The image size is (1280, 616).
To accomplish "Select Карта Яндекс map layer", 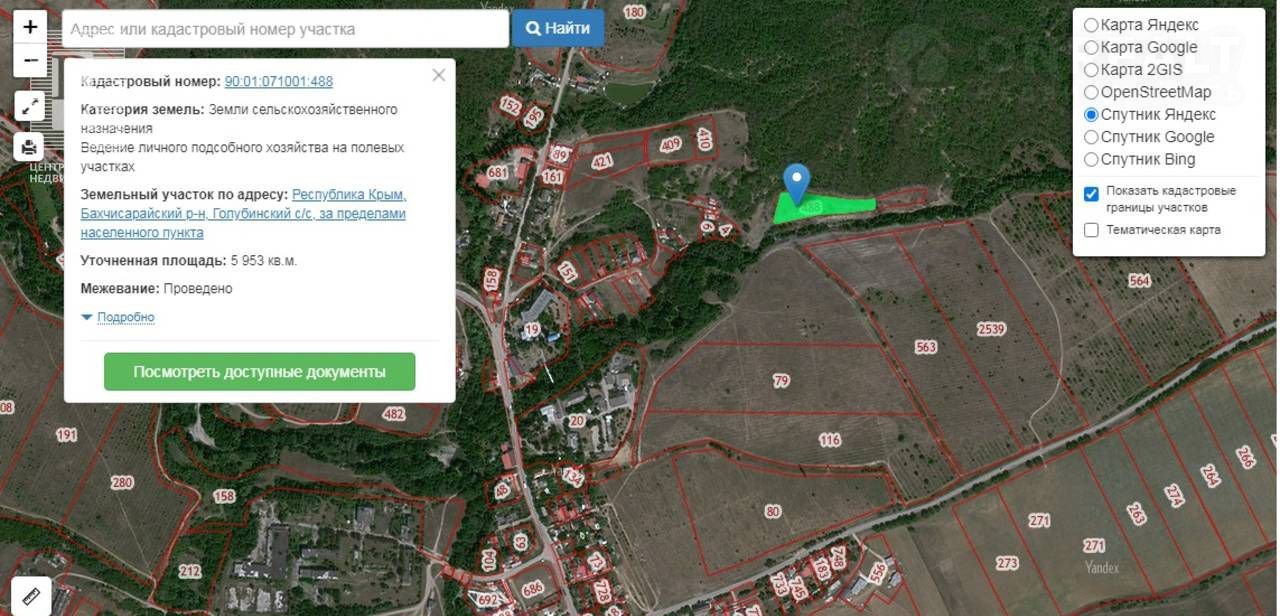I will tap(1091, 25).
